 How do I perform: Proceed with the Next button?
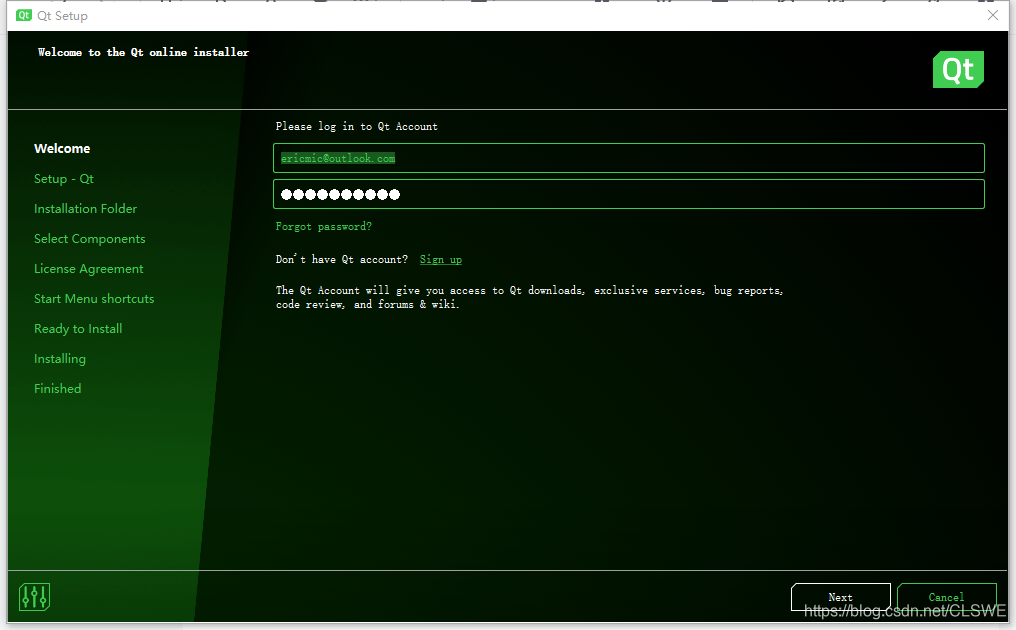coord(840,597)
